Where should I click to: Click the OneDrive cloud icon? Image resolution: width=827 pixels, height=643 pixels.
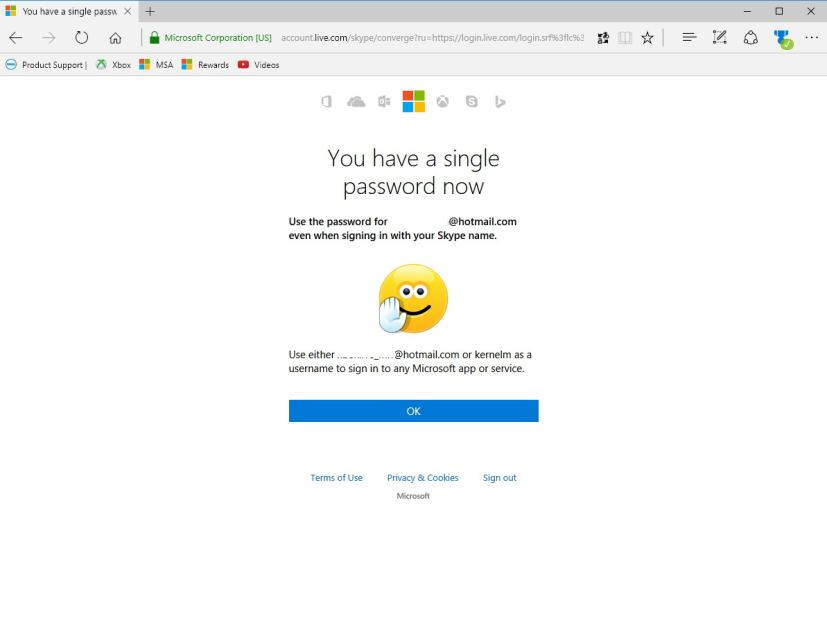point(356,102)
